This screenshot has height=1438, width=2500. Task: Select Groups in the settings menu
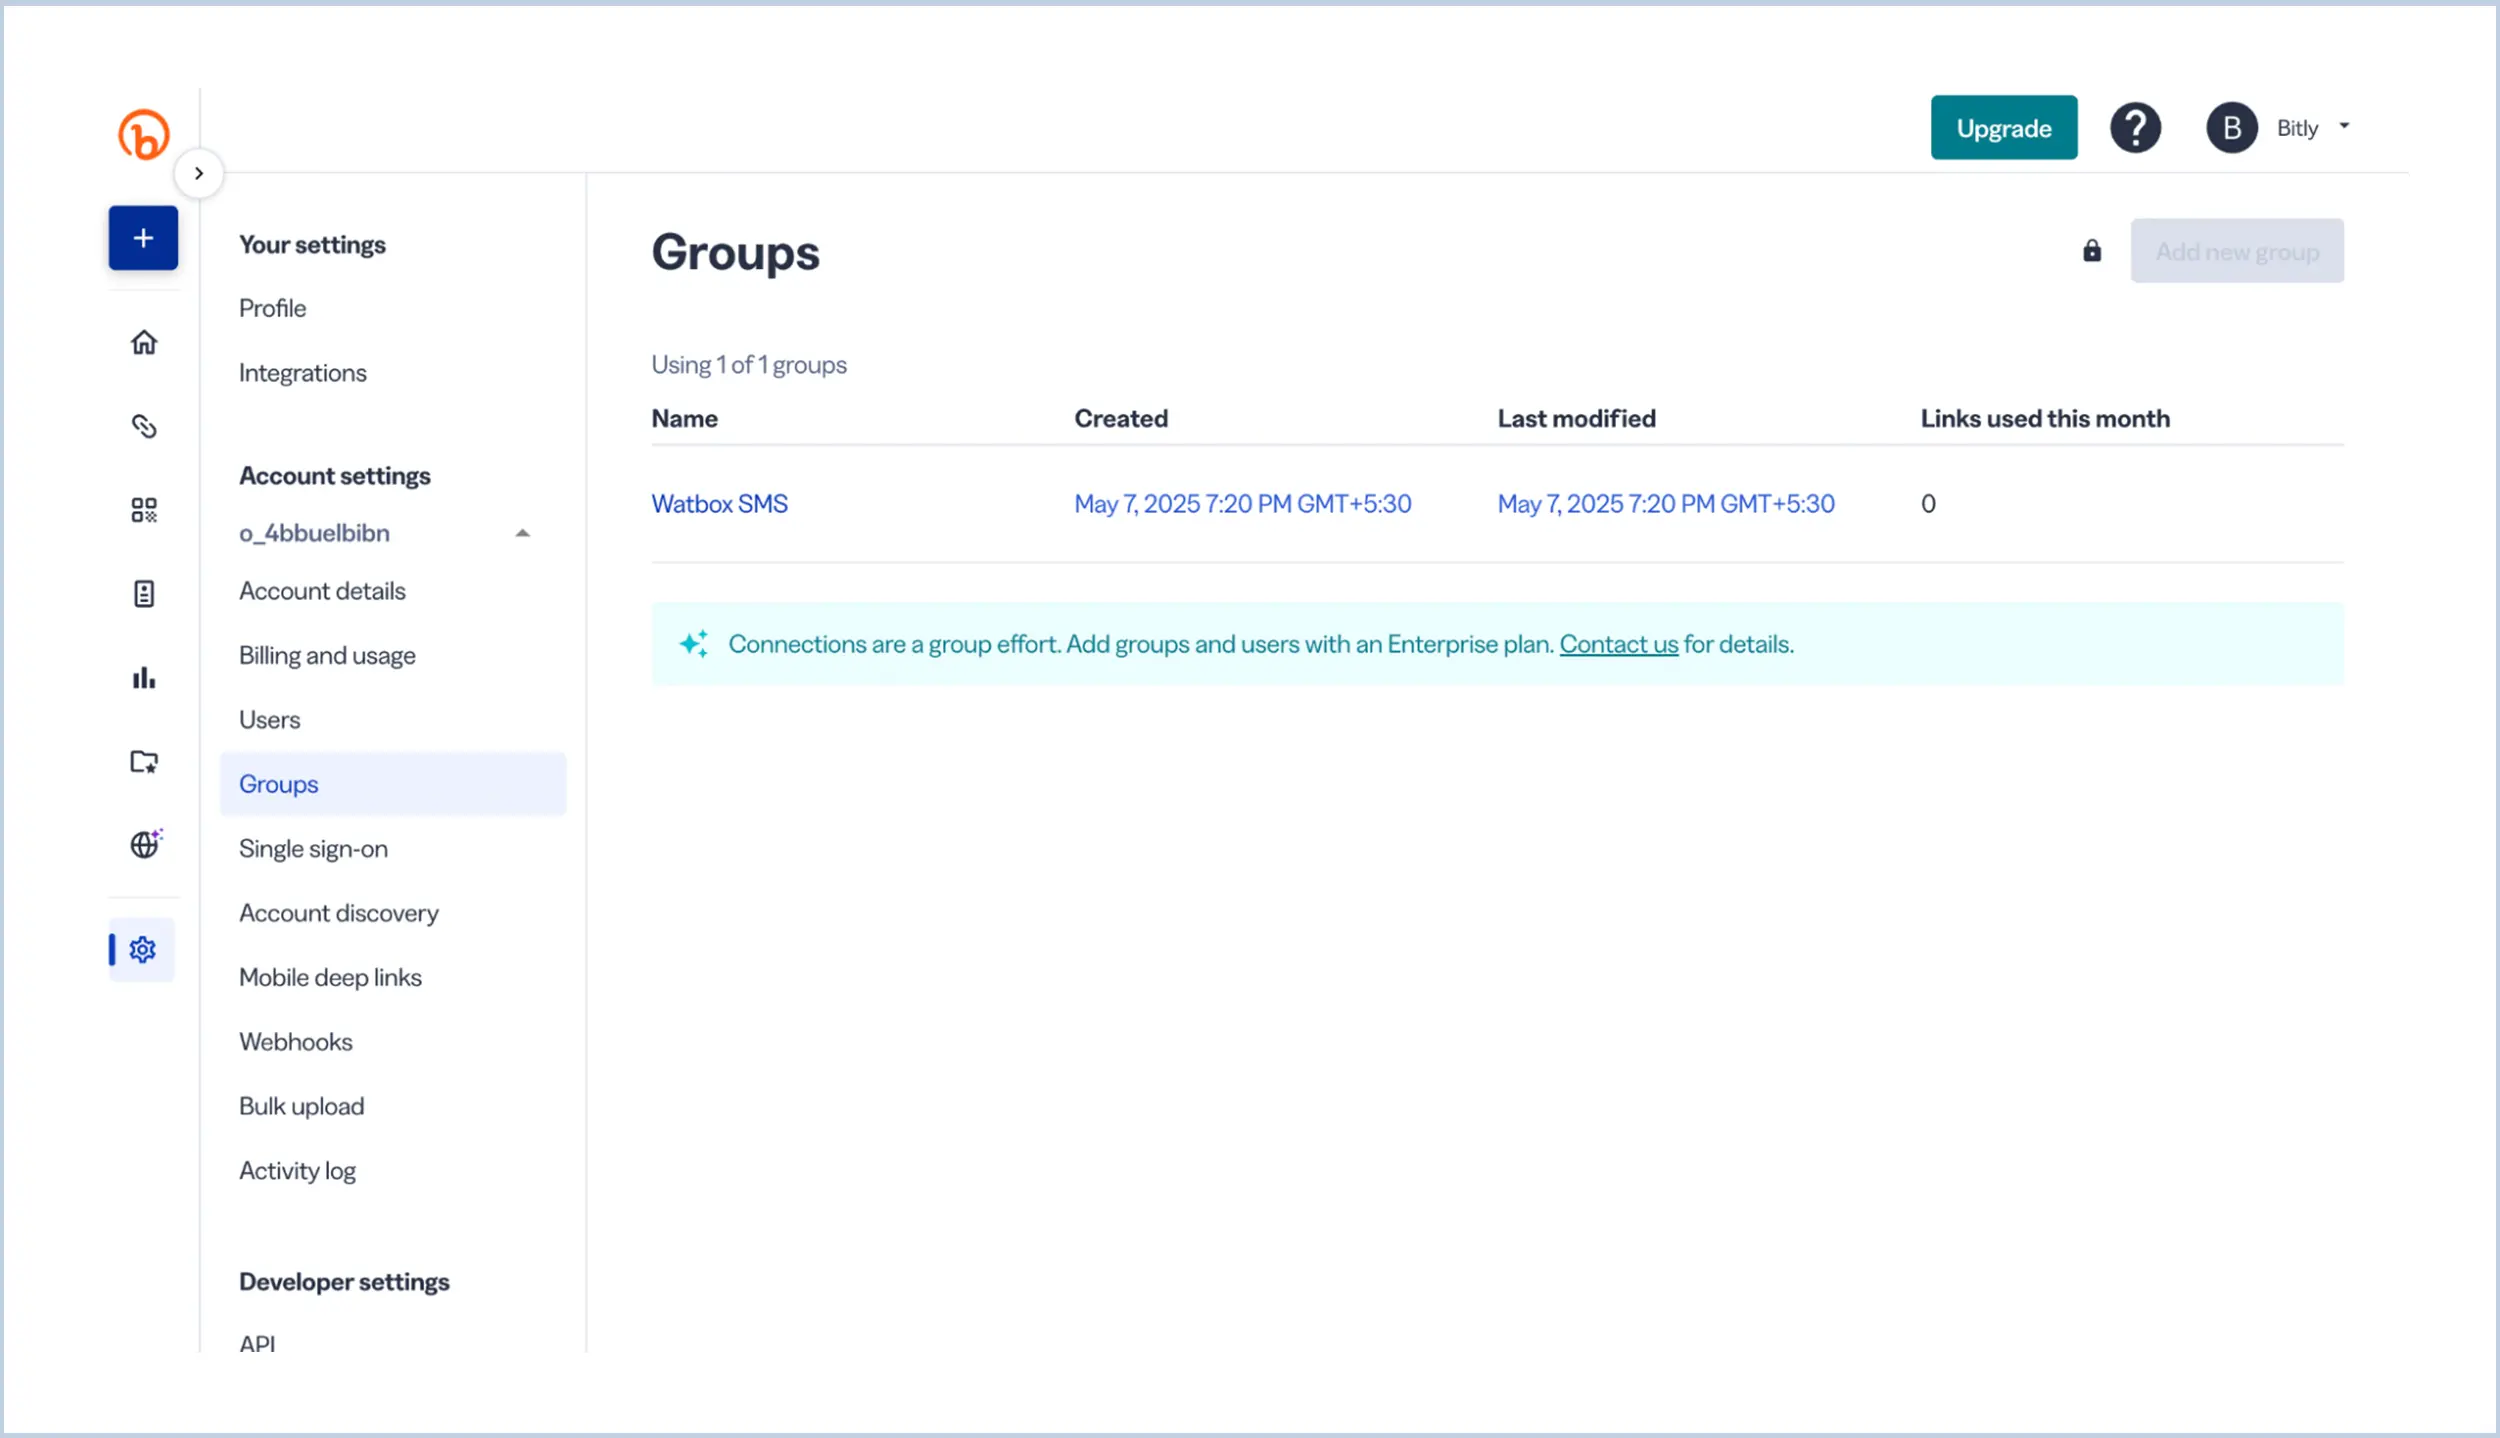pos(392,784)
